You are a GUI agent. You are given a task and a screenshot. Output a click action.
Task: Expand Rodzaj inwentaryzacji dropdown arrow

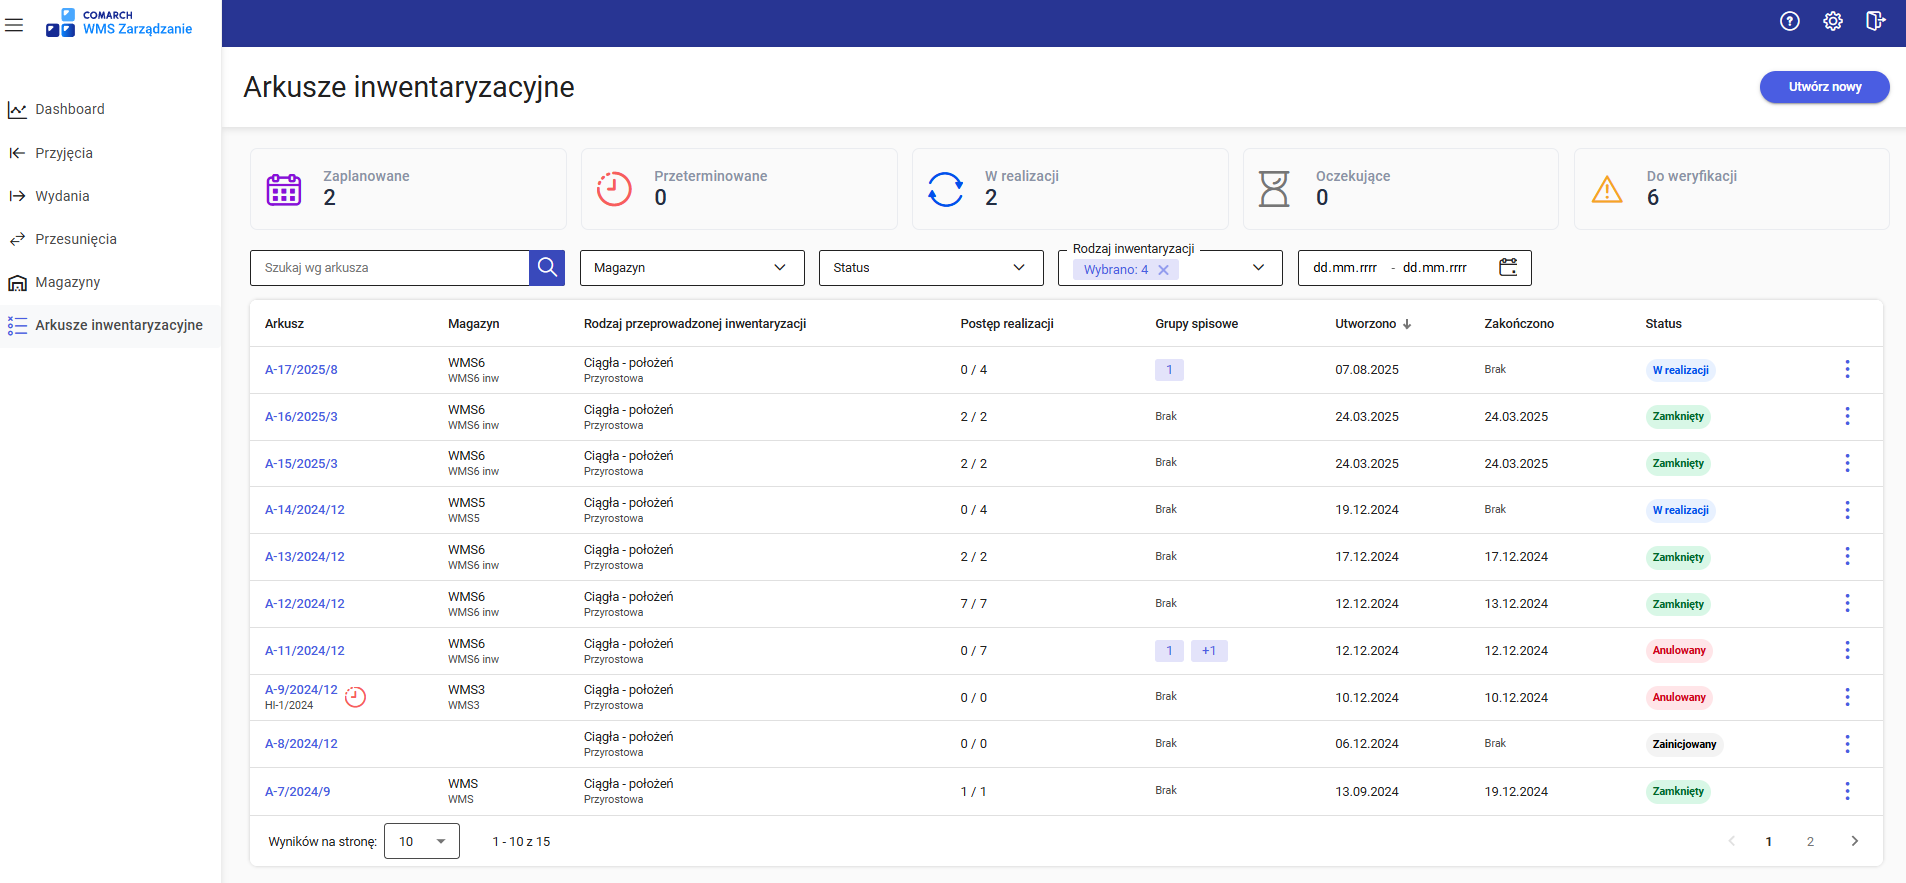1258,268
